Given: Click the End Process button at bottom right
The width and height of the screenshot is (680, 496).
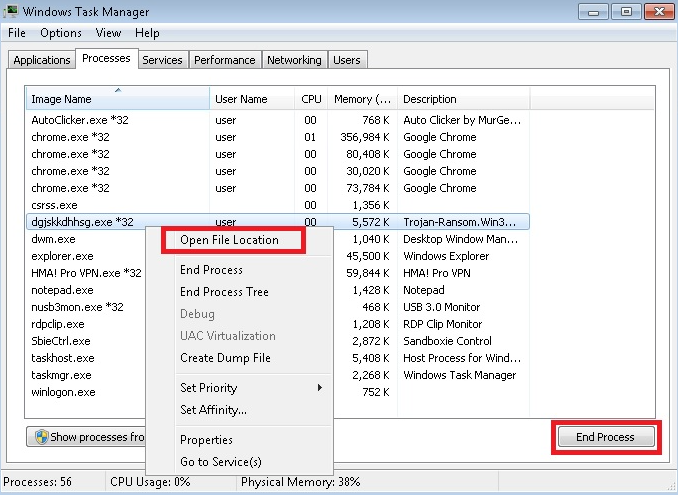Looking at the screenshot, I should [x=605, y=437].
